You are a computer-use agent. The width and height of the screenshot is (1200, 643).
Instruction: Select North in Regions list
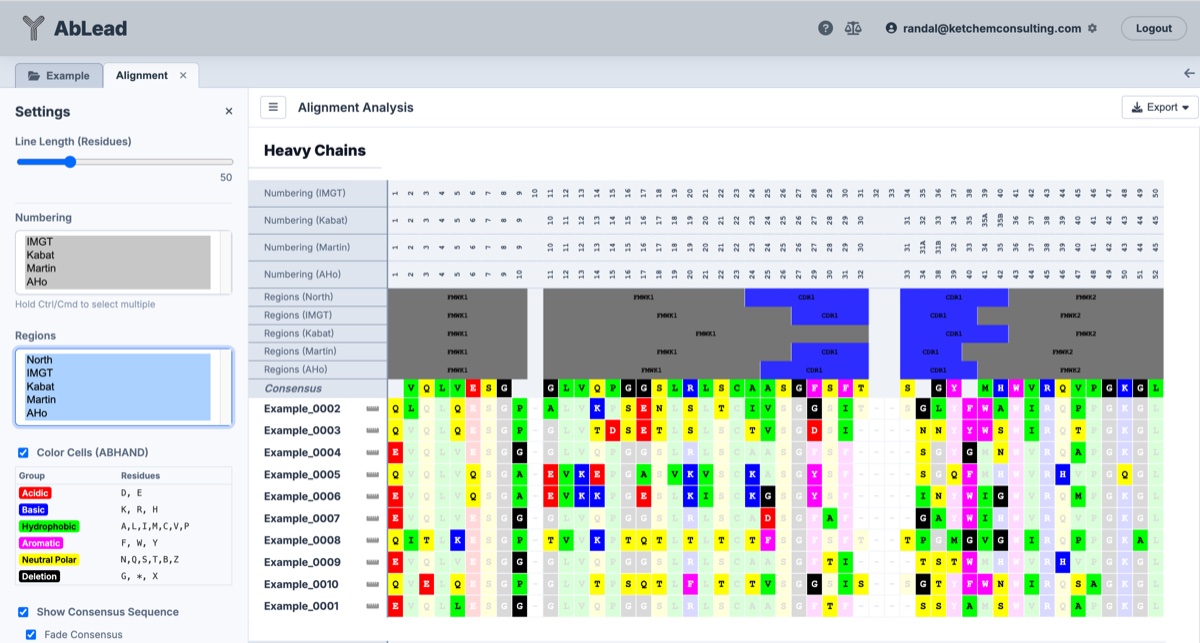tap(39, 360)
